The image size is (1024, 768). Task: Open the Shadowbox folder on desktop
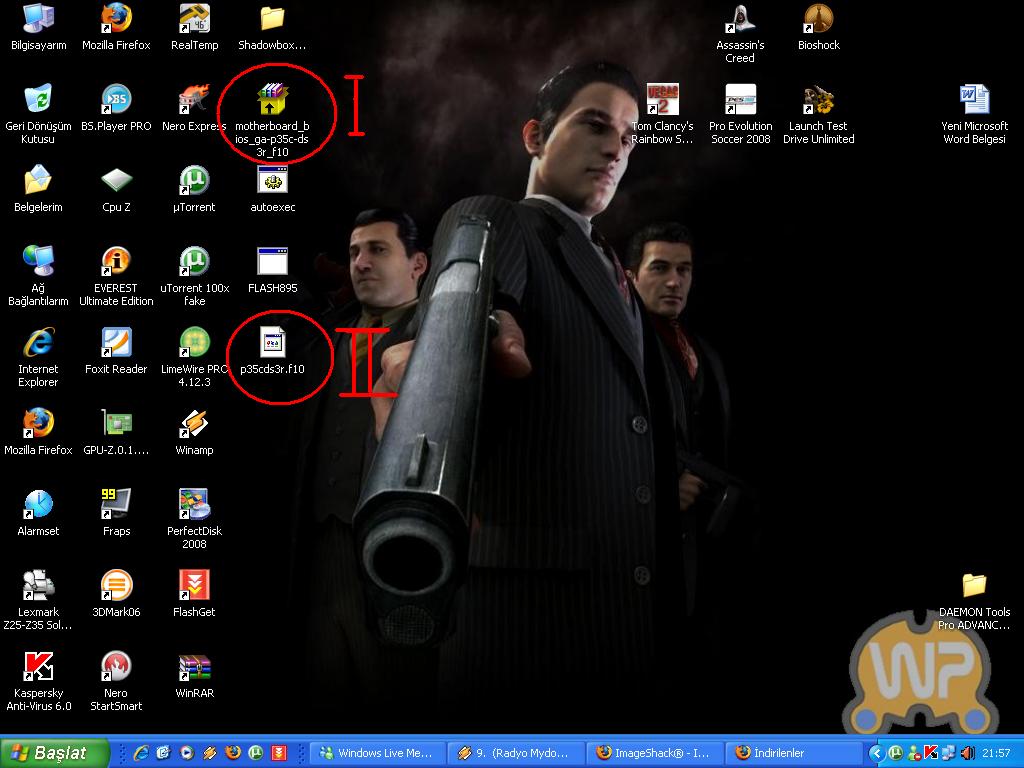coord(272,28)
